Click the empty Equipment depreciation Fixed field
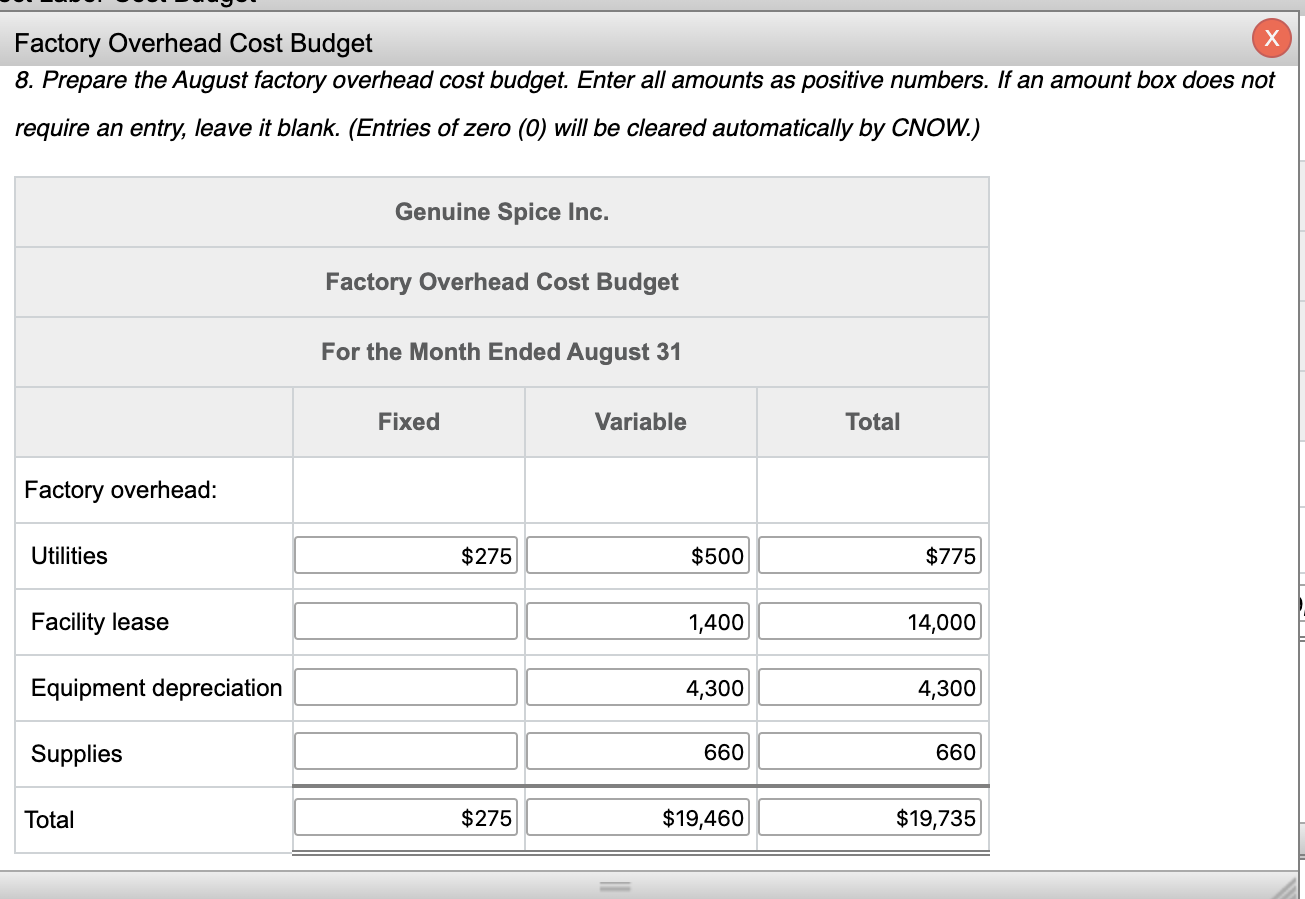 (x=405, y=687)
